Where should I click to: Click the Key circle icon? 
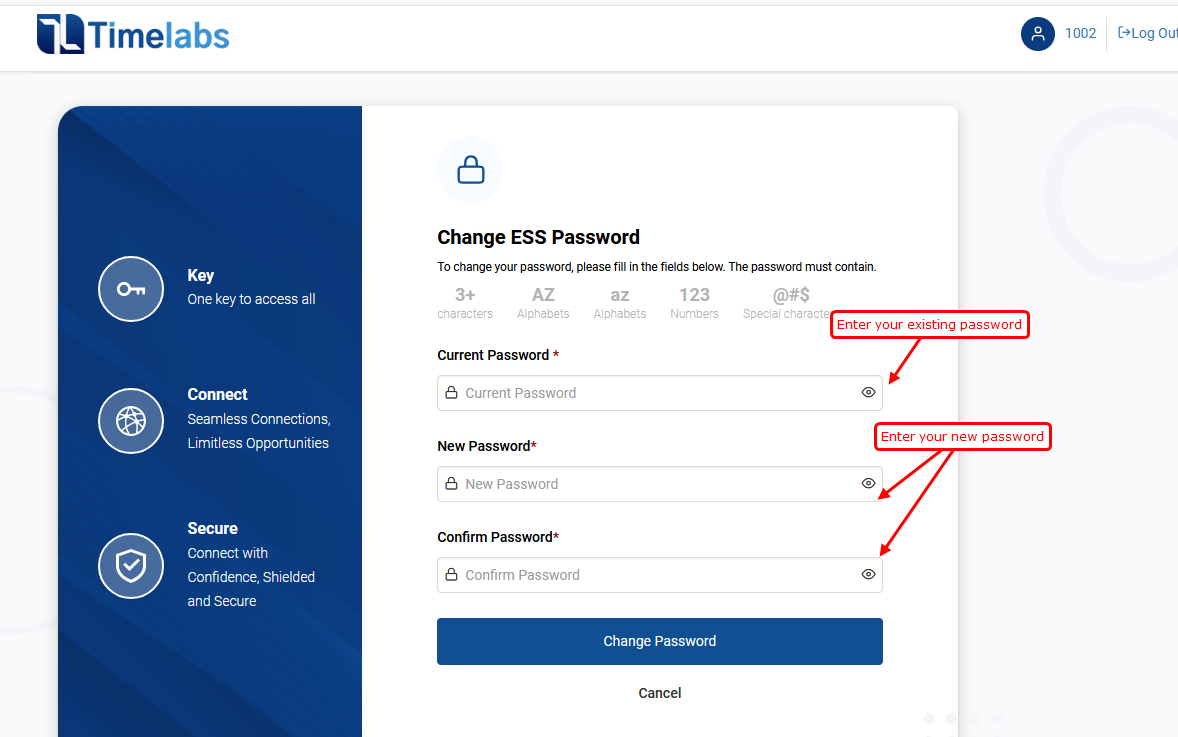(131, 289)
